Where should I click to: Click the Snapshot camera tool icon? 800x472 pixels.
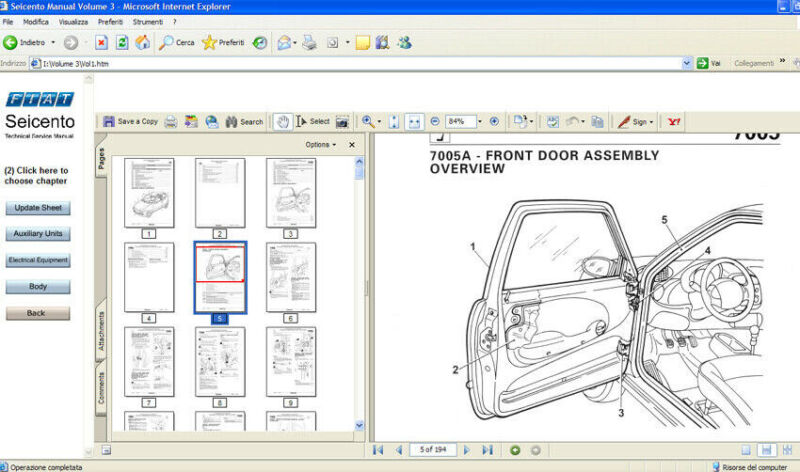coord(342,121)
